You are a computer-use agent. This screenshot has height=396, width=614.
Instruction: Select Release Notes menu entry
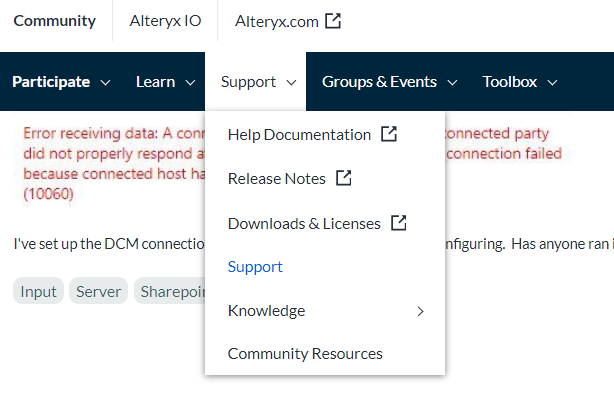[x=277, y=179]
